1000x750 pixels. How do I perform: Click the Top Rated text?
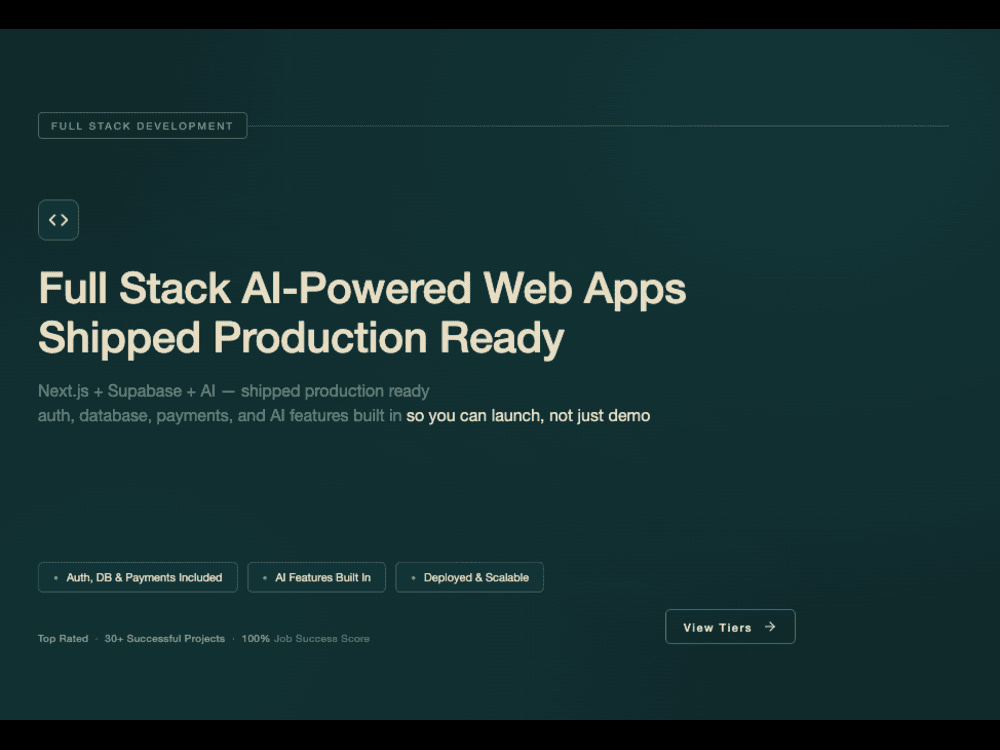pyautogui.click(x=63, y=638)
